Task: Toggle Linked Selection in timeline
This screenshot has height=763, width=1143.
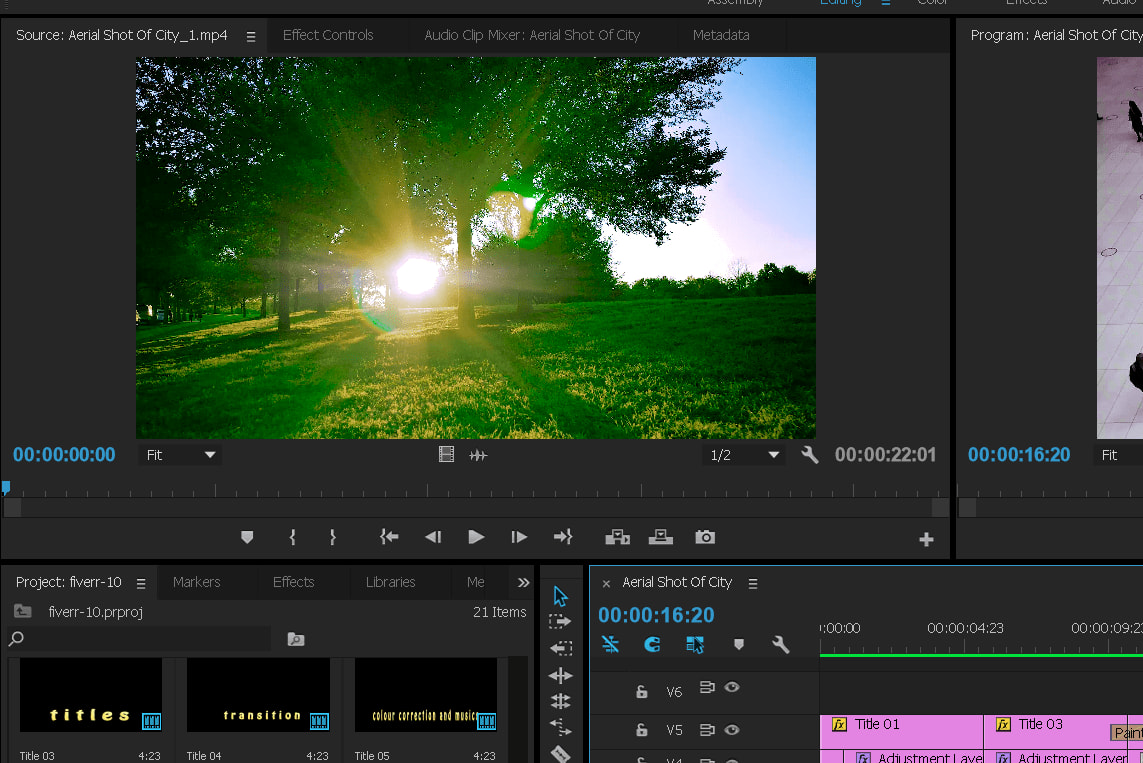Action: 695,645
